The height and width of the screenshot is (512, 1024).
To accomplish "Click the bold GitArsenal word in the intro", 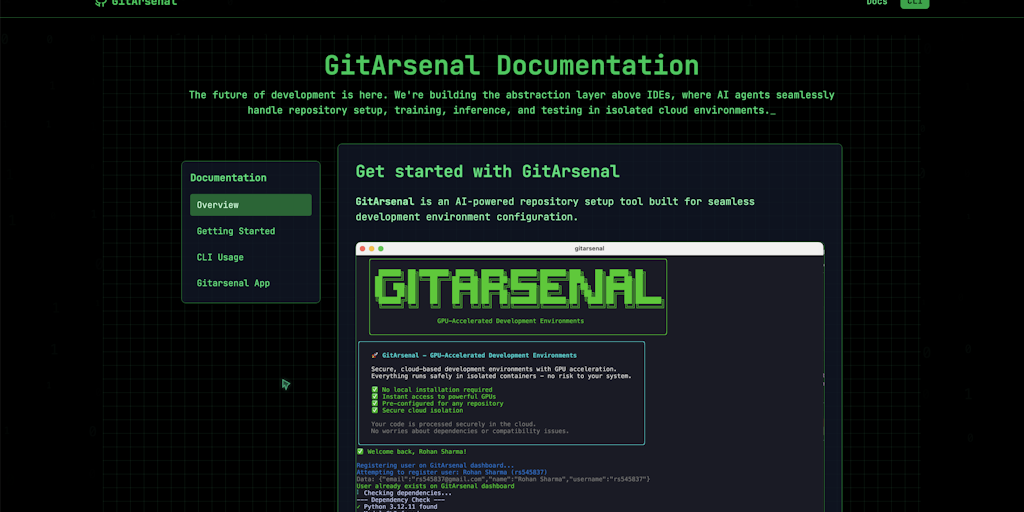I will (x=385, y=202).
